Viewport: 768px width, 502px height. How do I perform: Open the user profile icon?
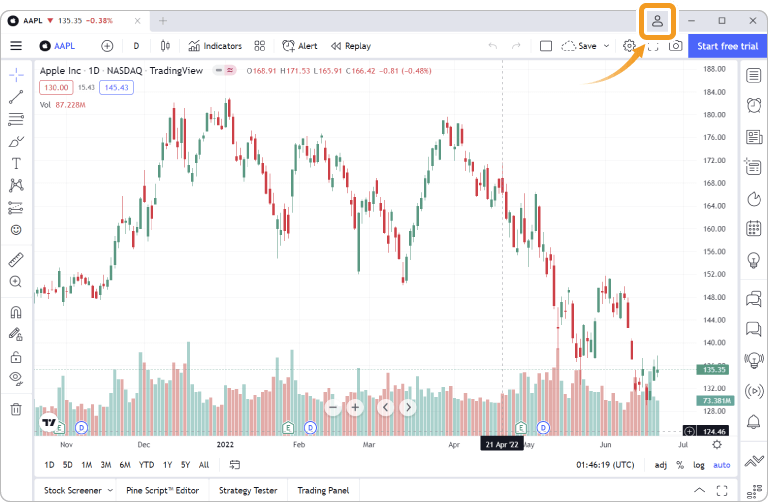pyautogui.click(x=657, y=21)
